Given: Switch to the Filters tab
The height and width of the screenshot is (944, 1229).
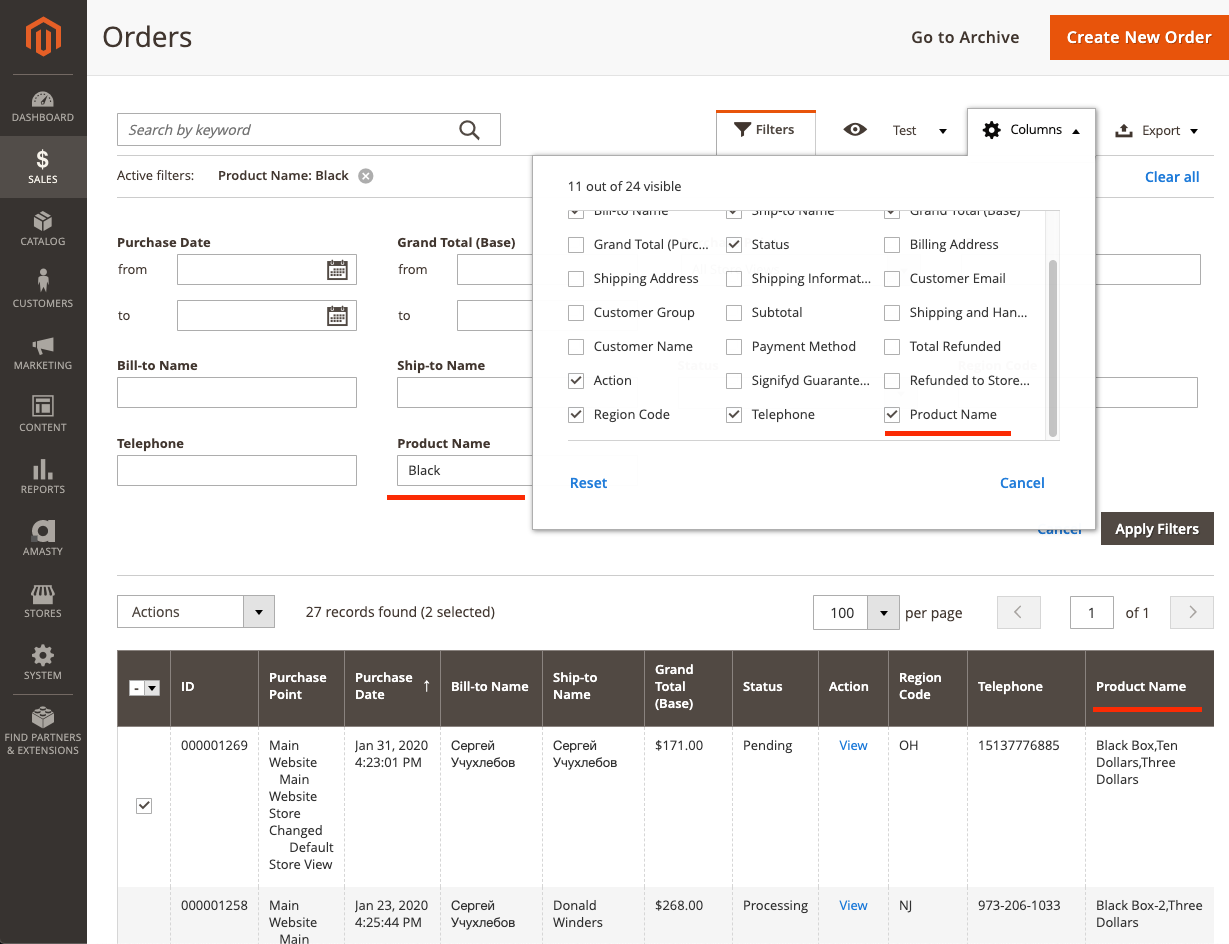Looking at the screenshot, I should click(x=765, y=129).
